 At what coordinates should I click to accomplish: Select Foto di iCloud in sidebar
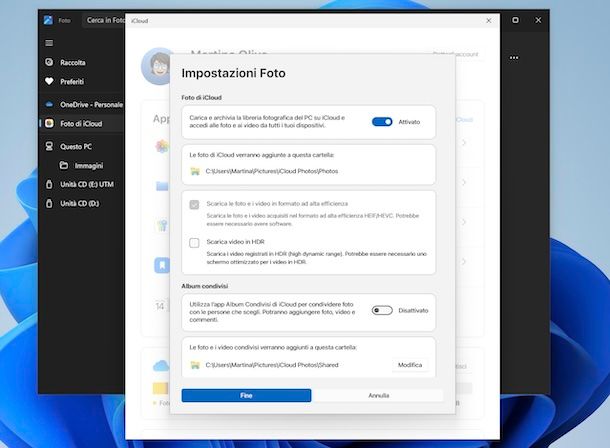point(80,124)
